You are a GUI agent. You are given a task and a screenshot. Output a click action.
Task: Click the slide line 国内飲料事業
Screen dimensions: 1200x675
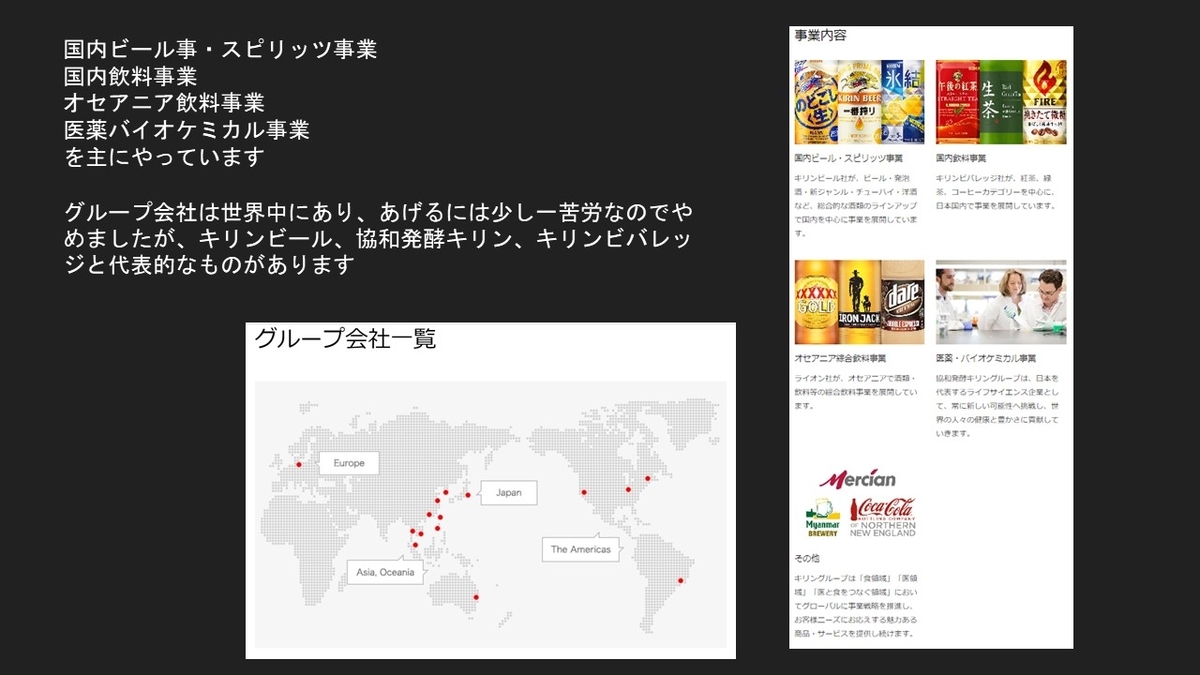coord(130,76)
